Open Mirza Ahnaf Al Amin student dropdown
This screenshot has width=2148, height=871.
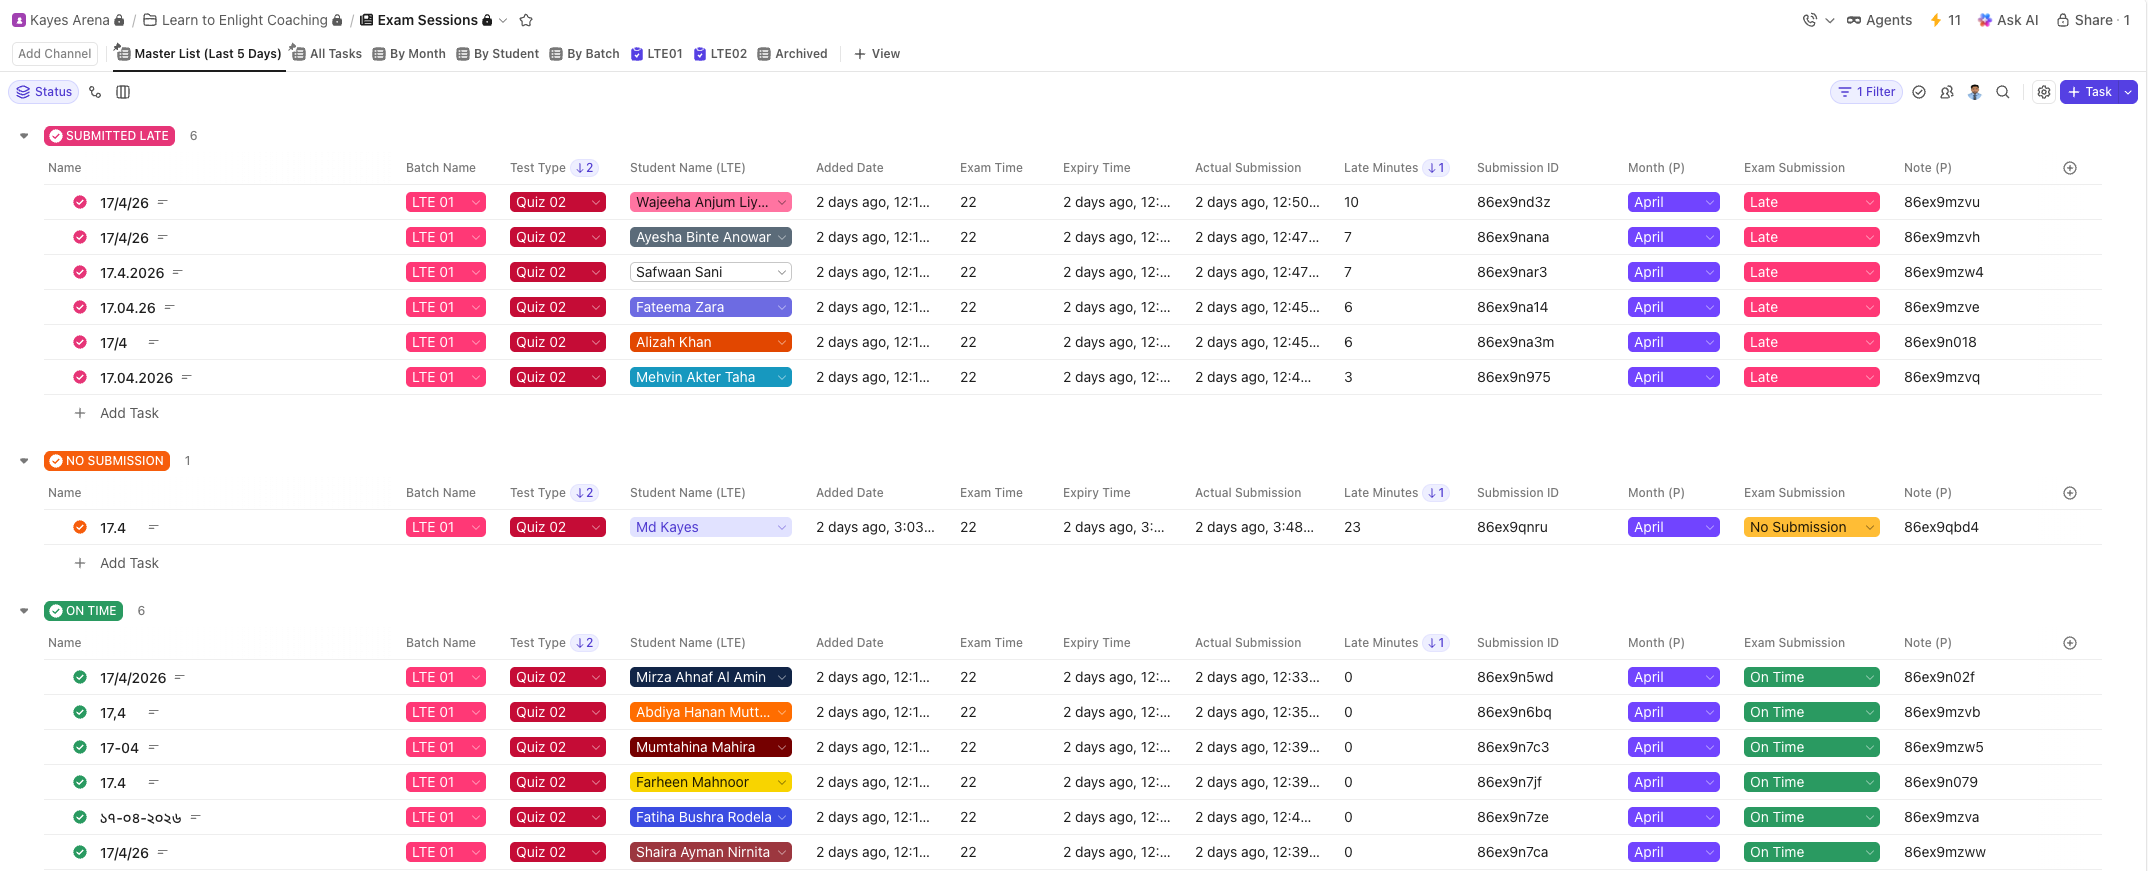pos(711,677)
